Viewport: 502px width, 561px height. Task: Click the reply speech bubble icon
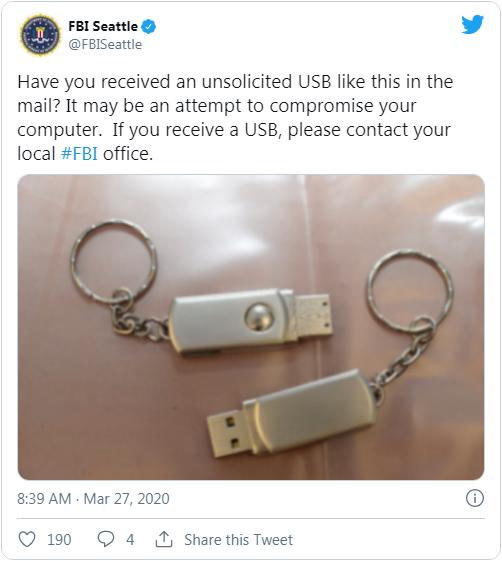coord(106,539)
